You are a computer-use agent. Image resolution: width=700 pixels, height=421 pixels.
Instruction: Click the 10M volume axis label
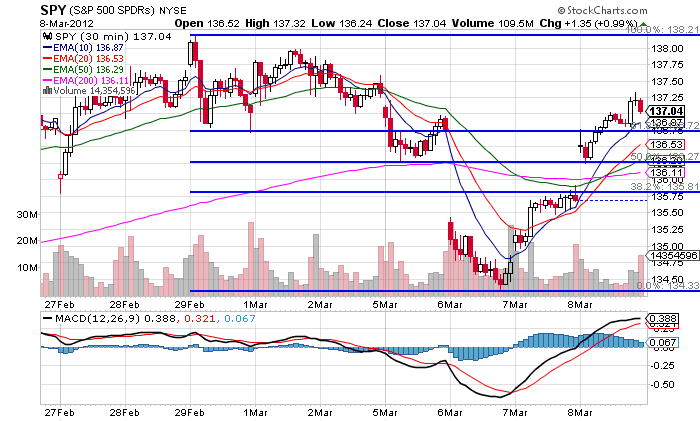(28, 267)
